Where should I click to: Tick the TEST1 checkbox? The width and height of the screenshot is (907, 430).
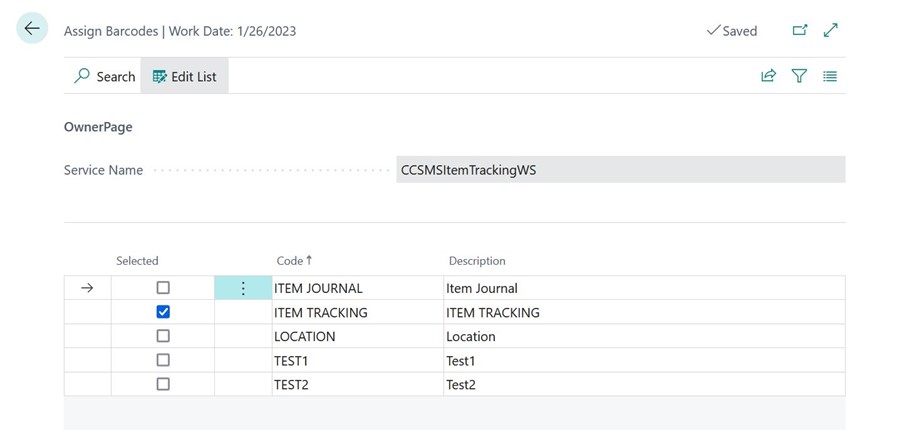(x=163, y=360)
